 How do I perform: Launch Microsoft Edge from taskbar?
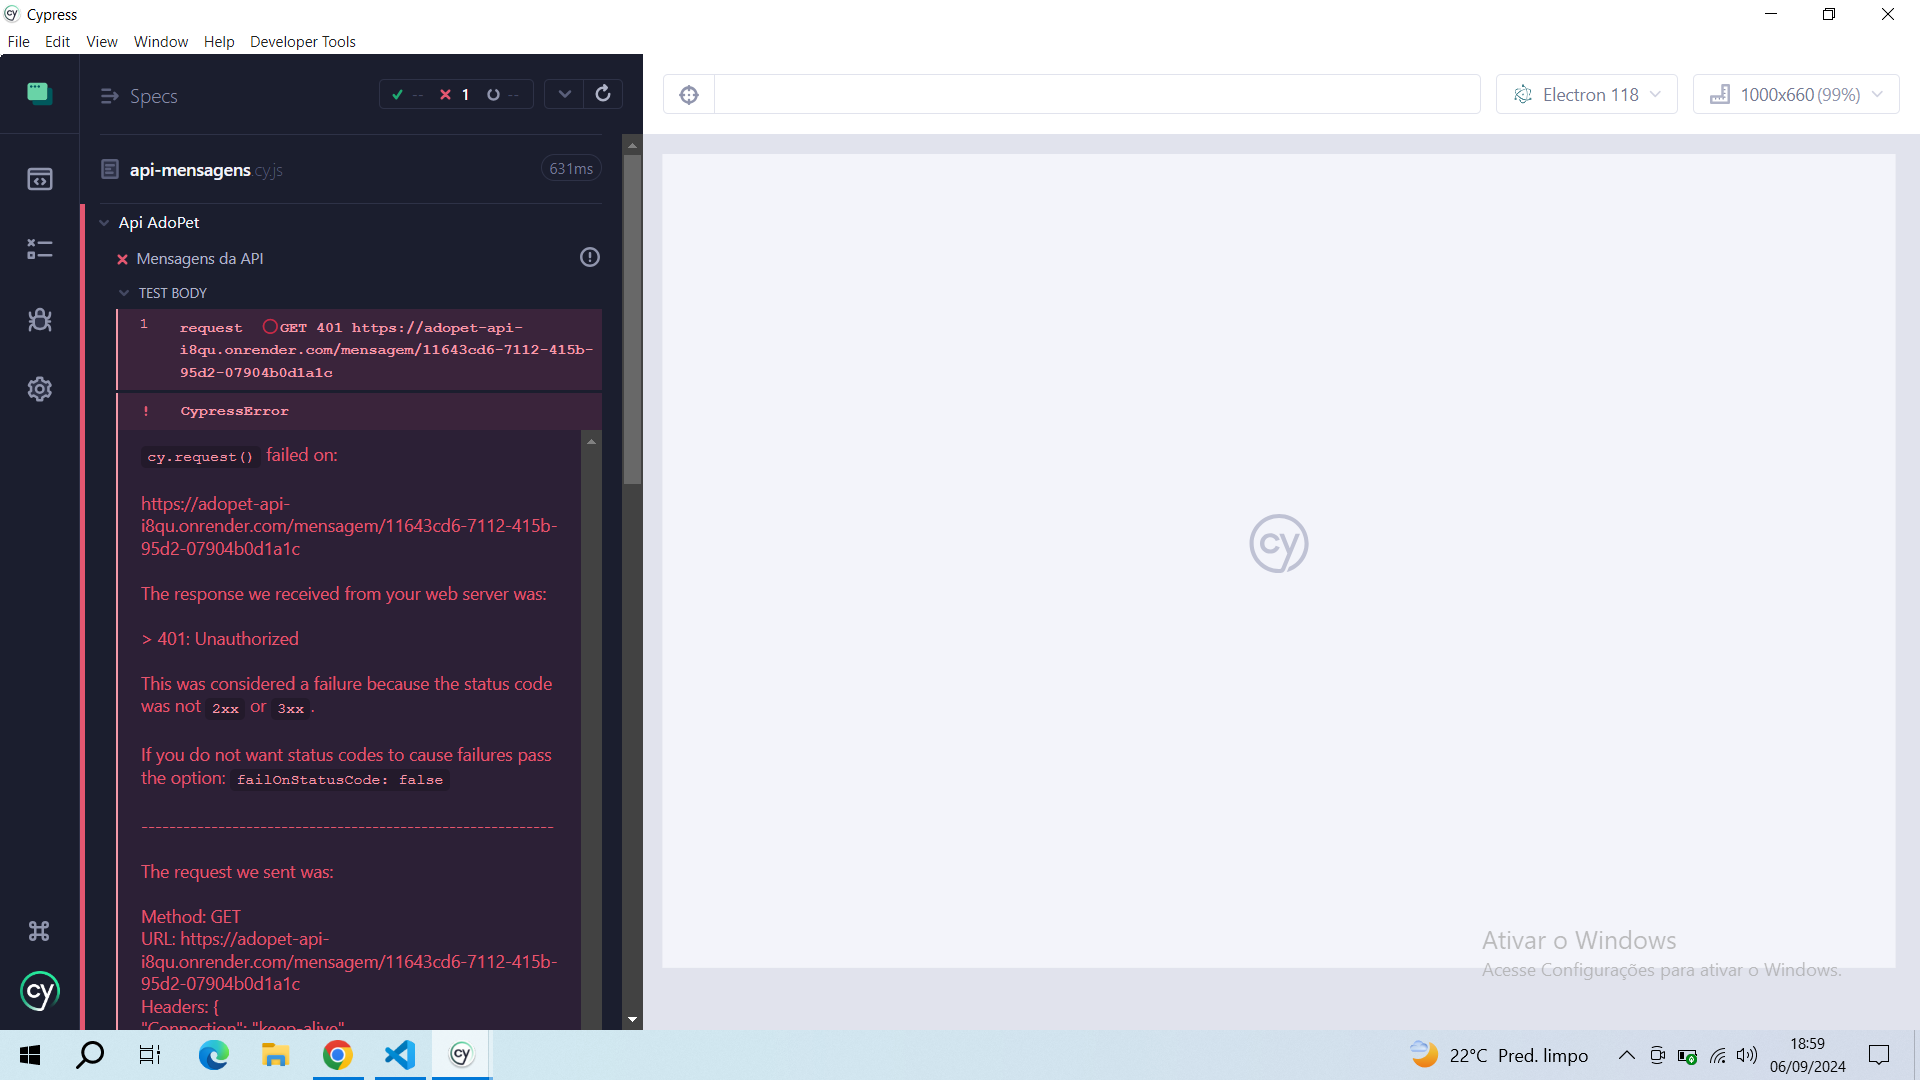click(x=213, y=1055)
